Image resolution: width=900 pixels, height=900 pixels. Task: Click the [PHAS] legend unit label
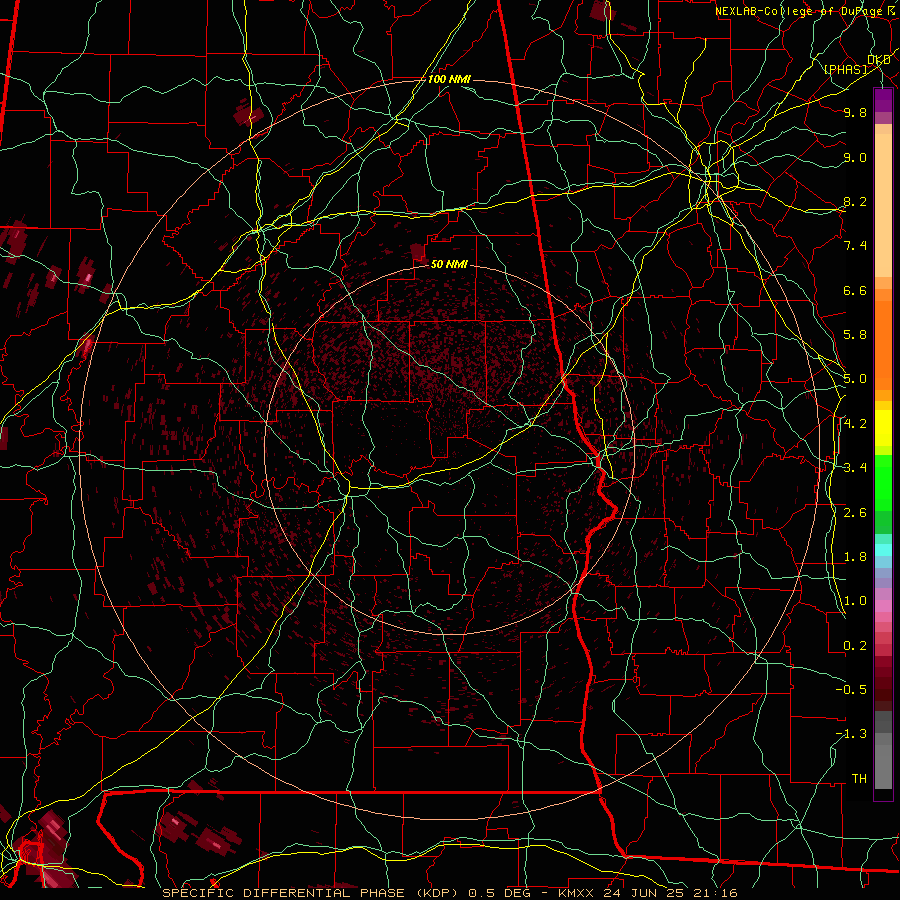click(x=845, y=69)
